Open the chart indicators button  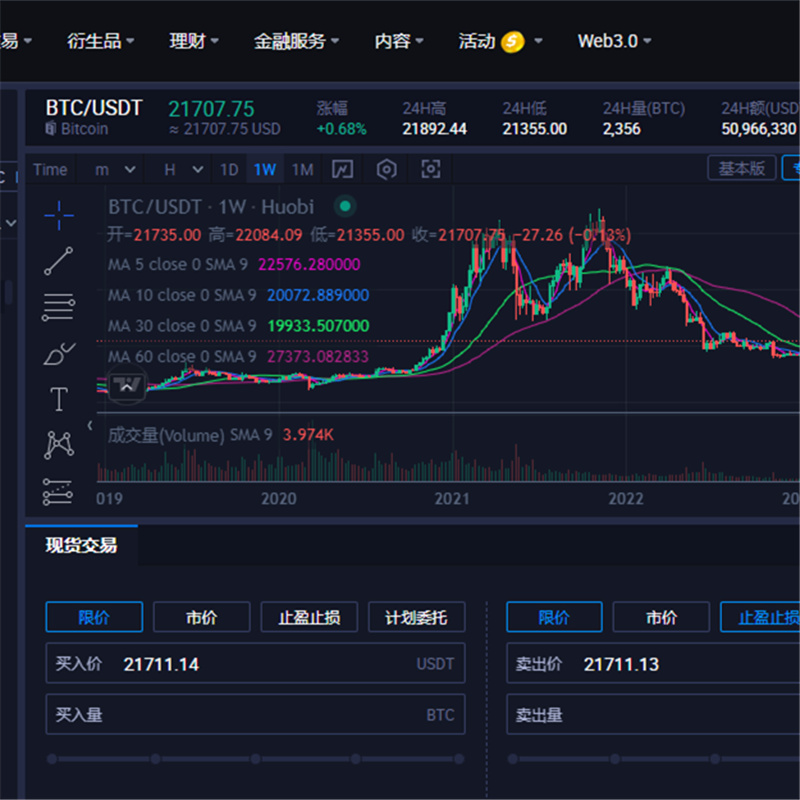pos(342,169)
